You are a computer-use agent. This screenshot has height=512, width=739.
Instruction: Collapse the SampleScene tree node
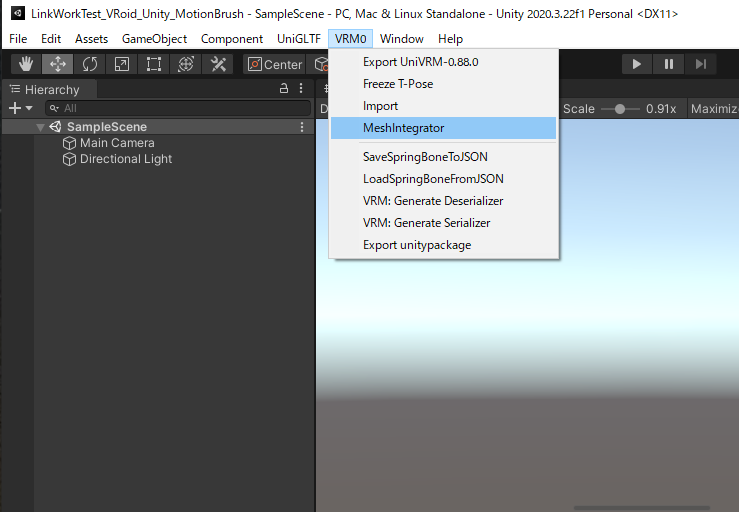pyautogui.click(x=40, y=127)
